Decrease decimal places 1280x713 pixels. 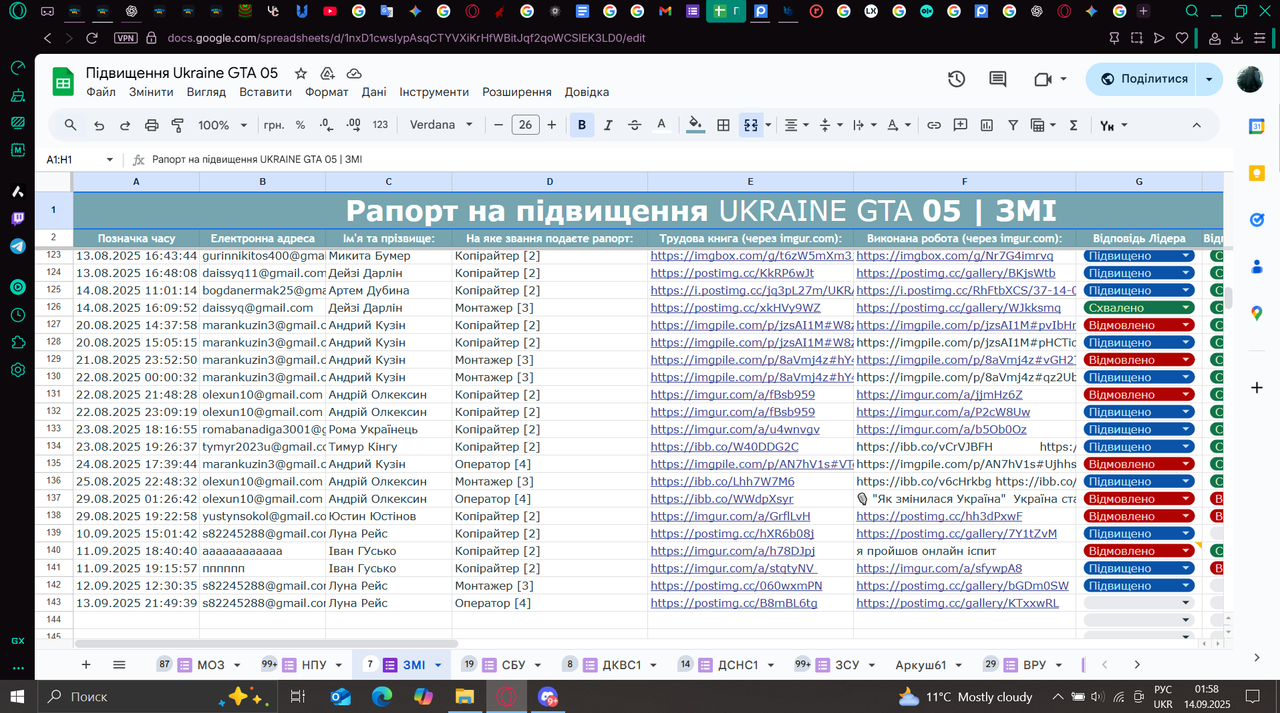[x=326, y=125]
